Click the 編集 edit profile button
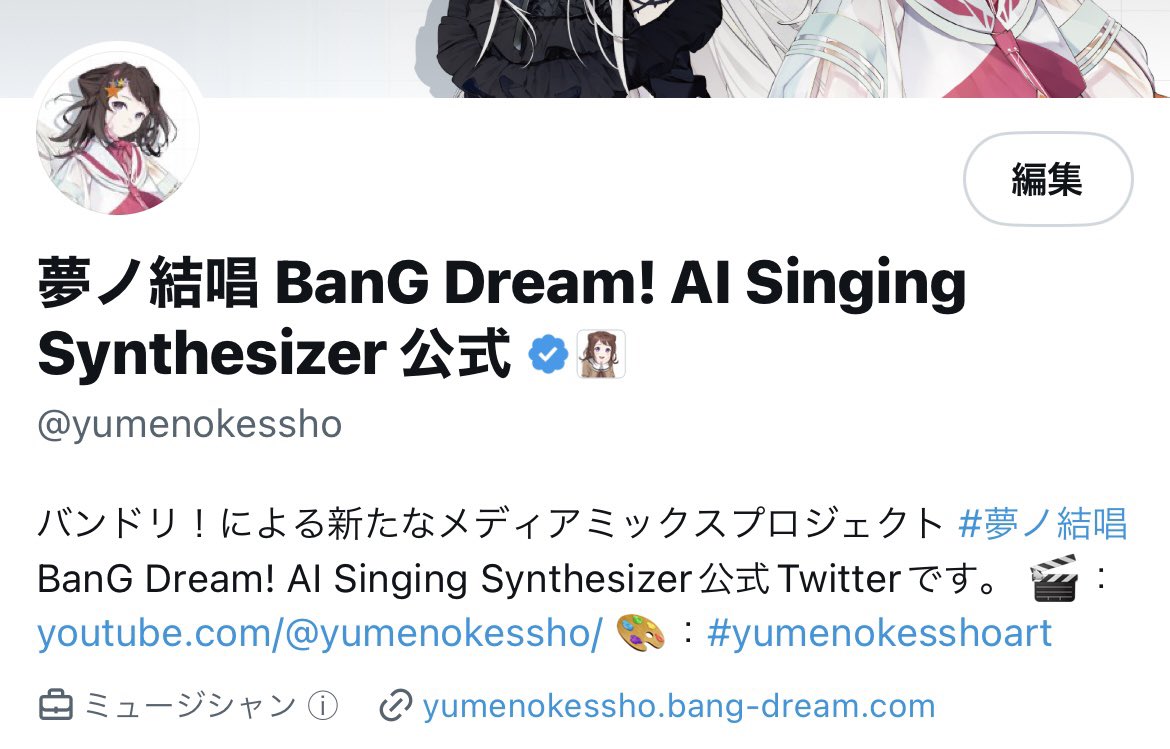1170x749 pixels. click(x=1048, y=179)
